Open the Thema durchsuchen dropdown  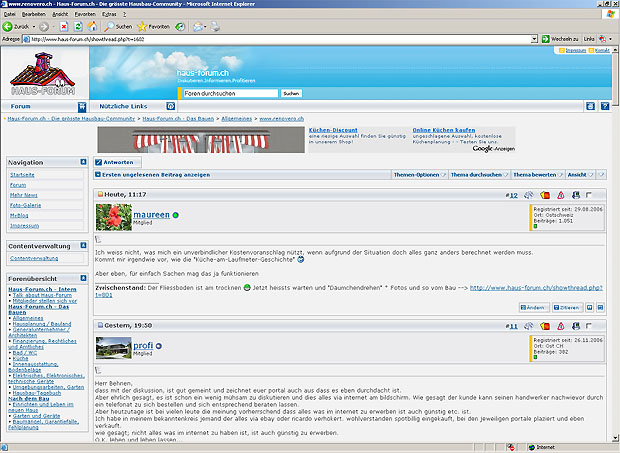click(x=479, y=175)
